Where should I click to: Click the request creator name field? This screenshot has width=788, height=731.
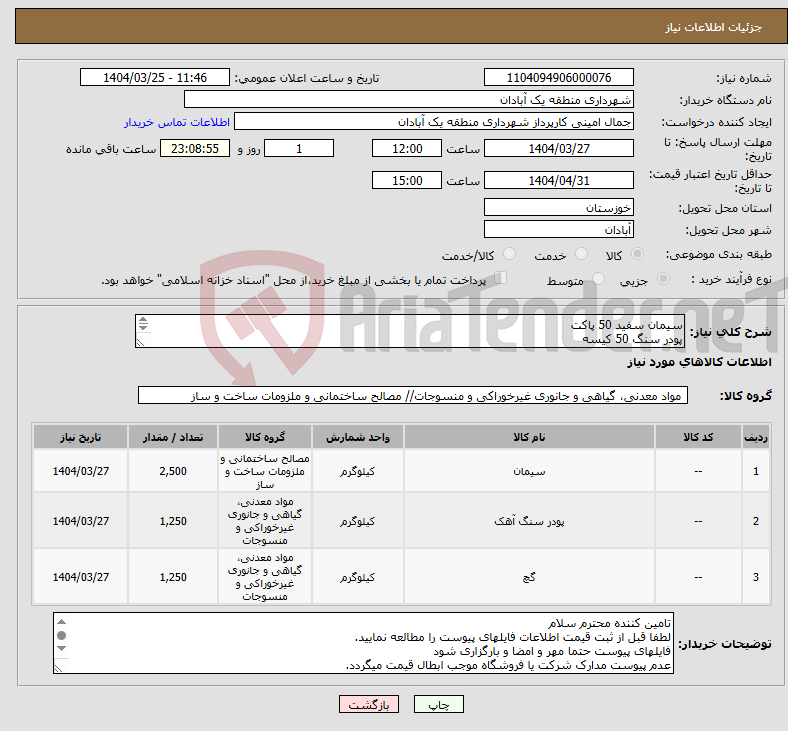click(x=434, y=122)
